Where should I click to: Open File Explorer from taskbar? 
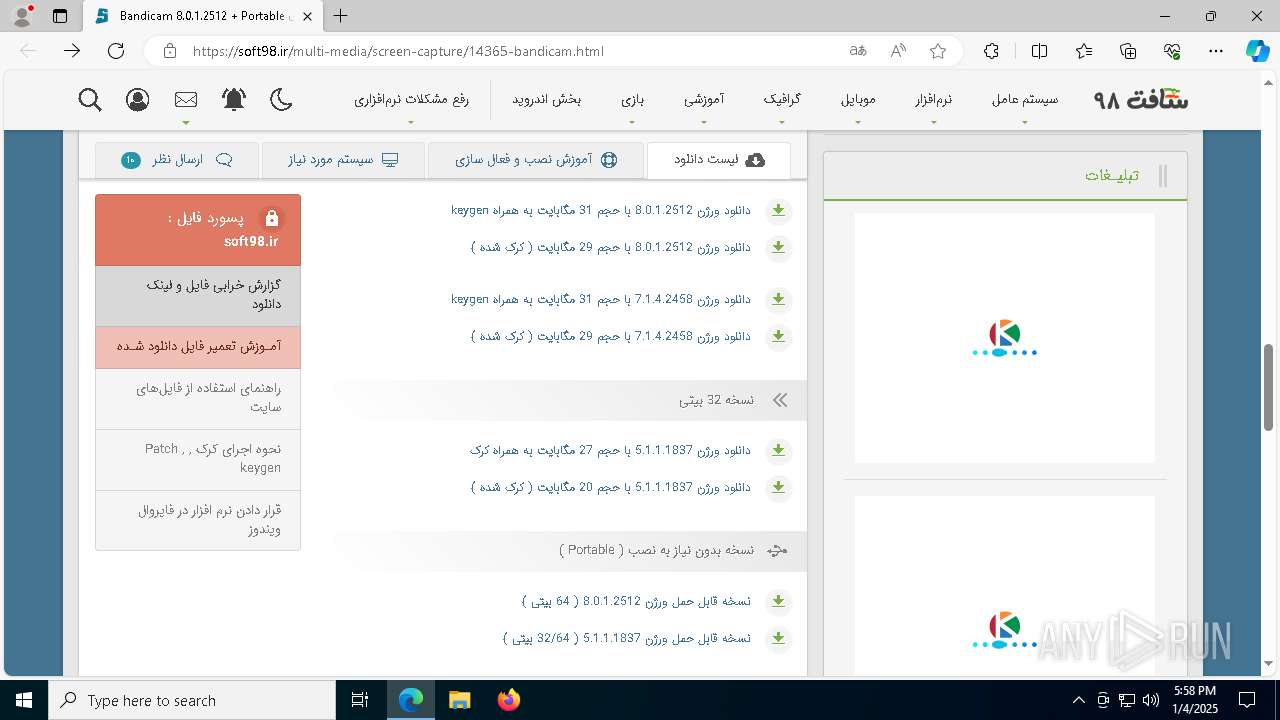459,700
